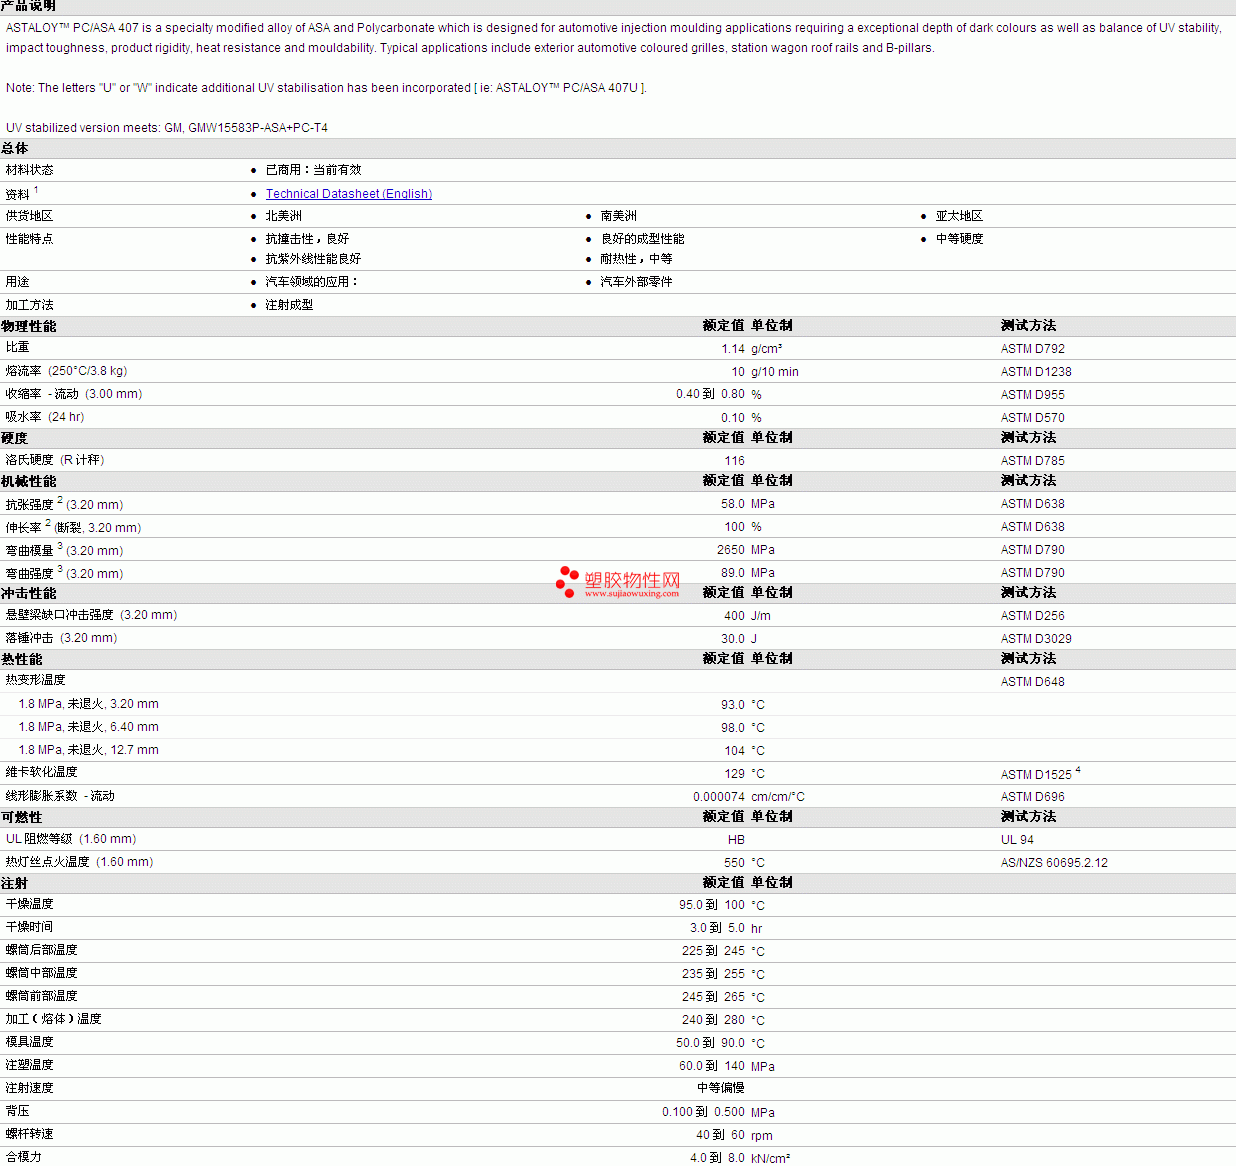Click the 汽车外部零件 use entry

pyautogui.click(x=637, y=282)
